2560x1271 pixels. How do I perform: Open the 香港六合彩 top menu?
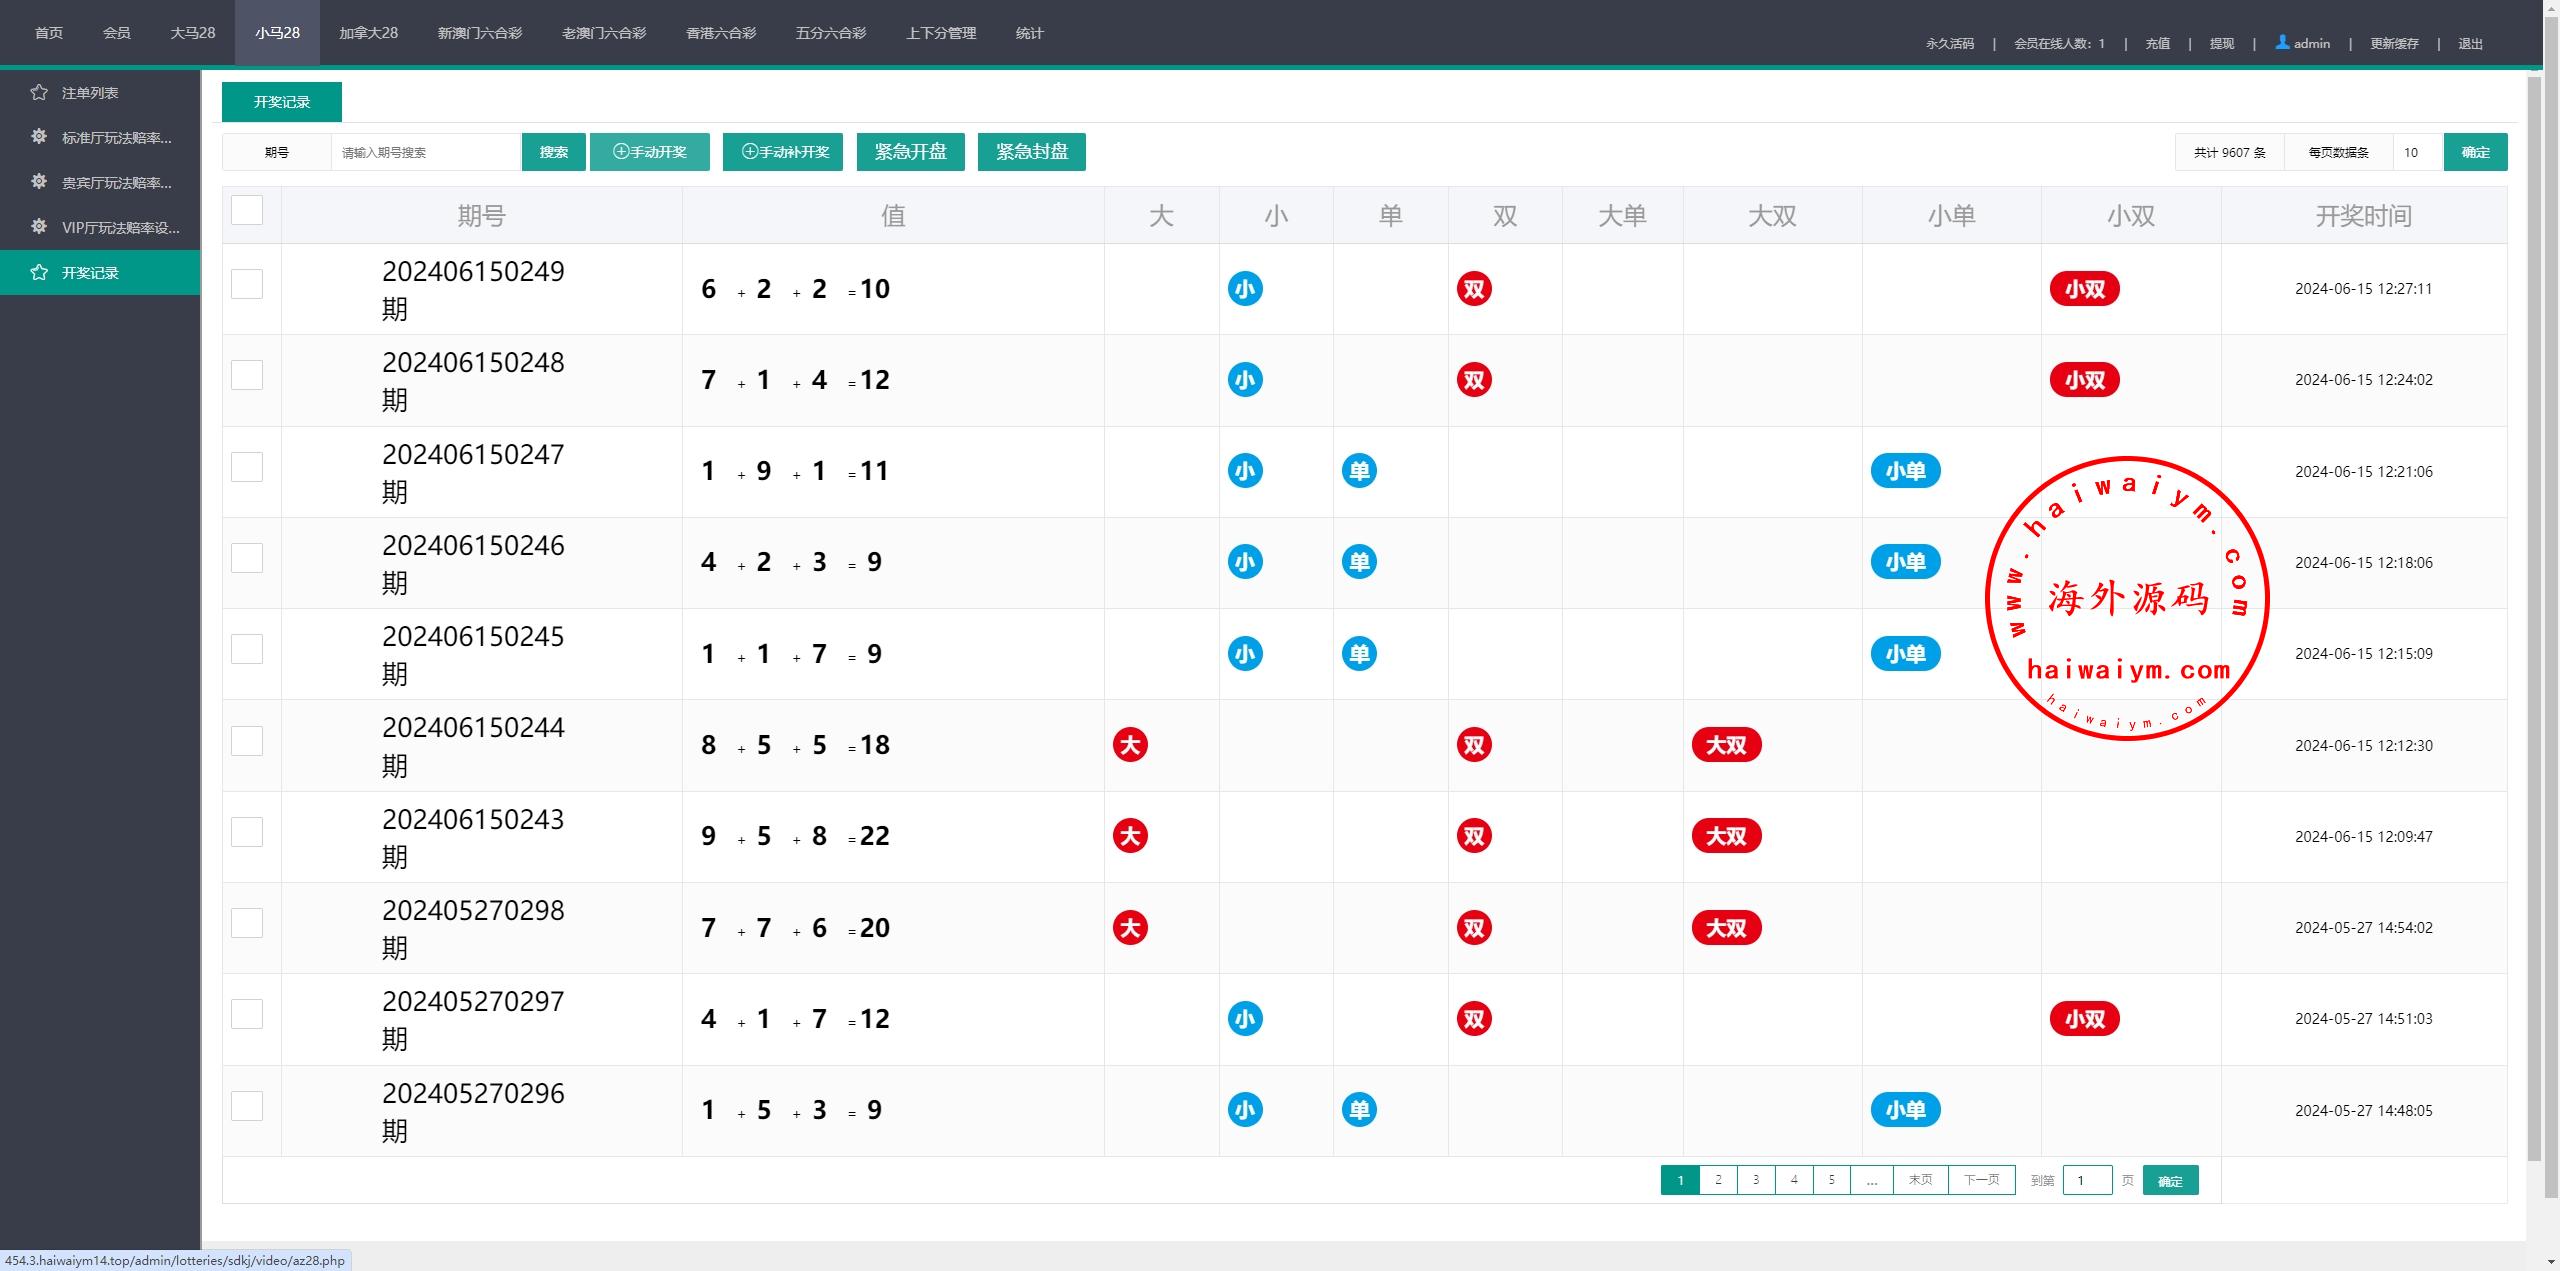(721, 33)
